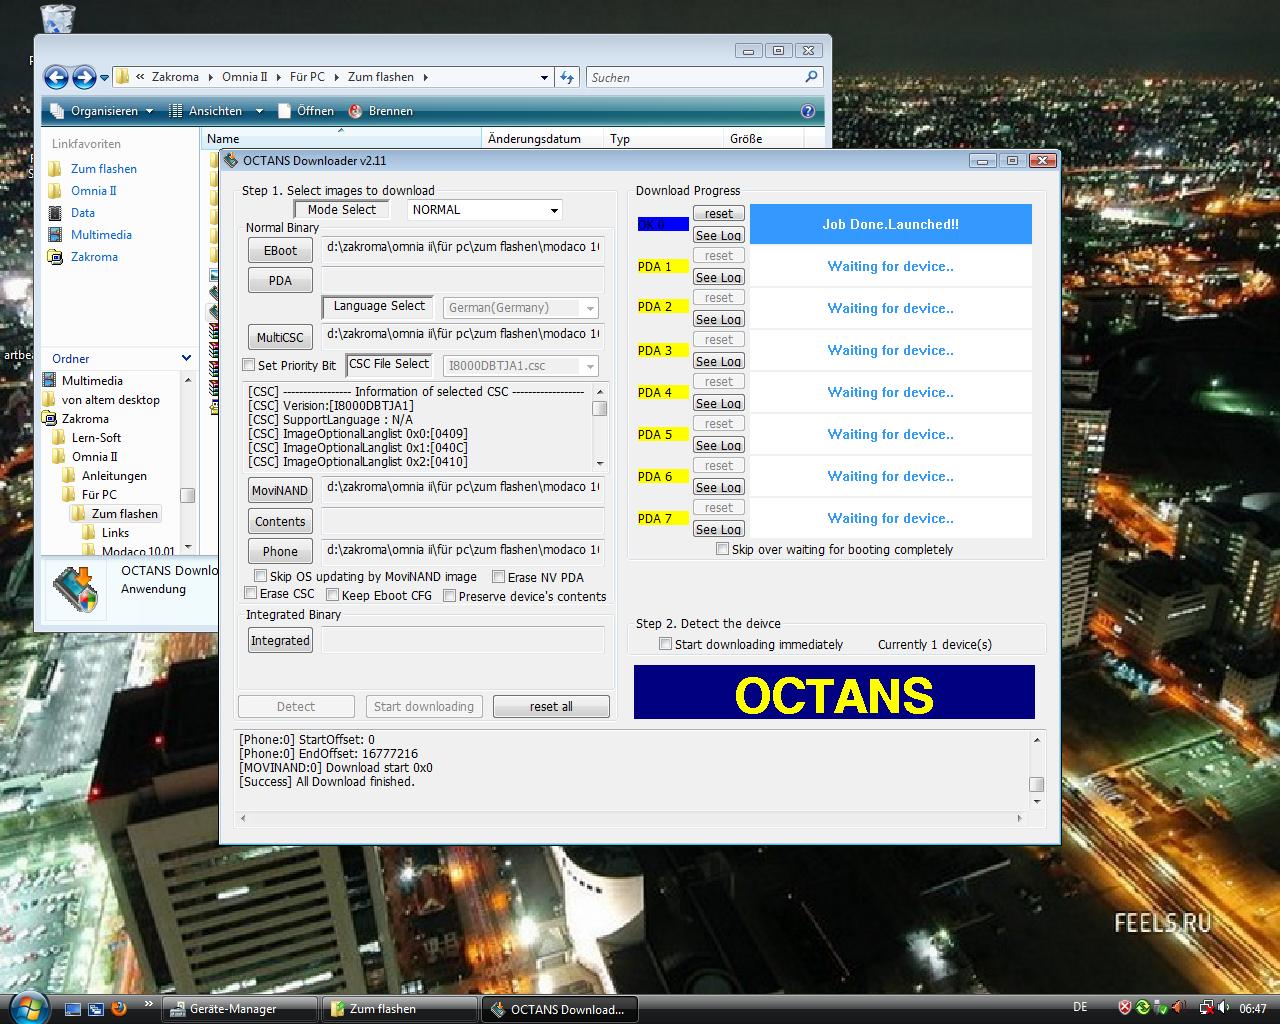Screen dimensions: 1280x1024
Task: Open Explorer address bar history dropdown
Action: [544, 77]
